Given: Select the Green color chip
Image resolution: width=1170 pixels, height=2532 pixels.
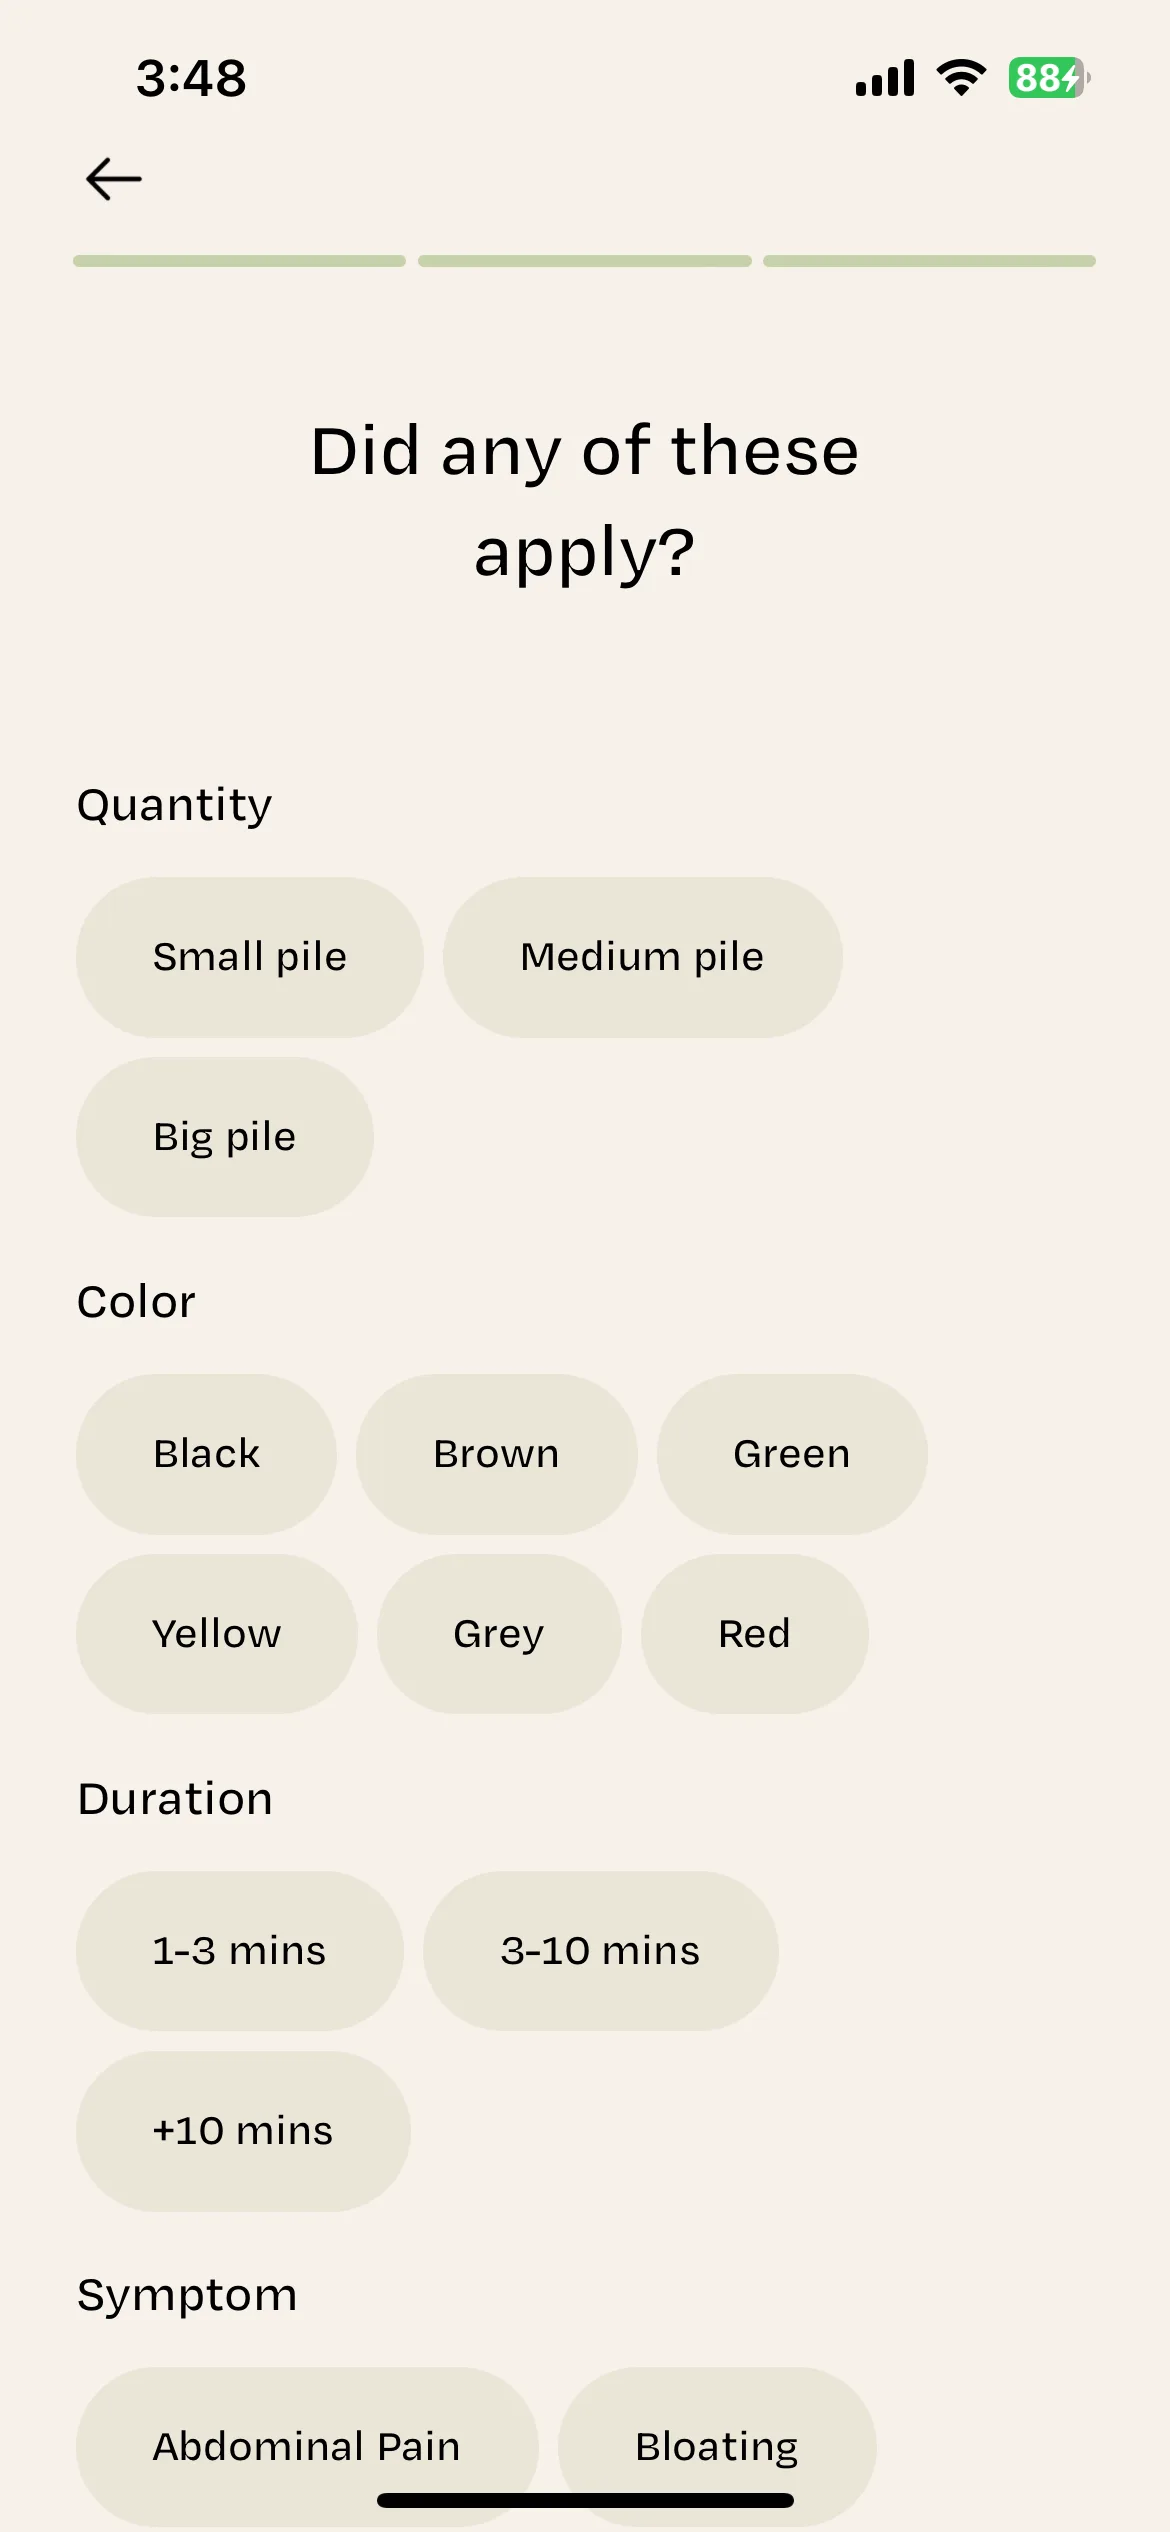Looking at the screenshot, I should pos(792,1454).
